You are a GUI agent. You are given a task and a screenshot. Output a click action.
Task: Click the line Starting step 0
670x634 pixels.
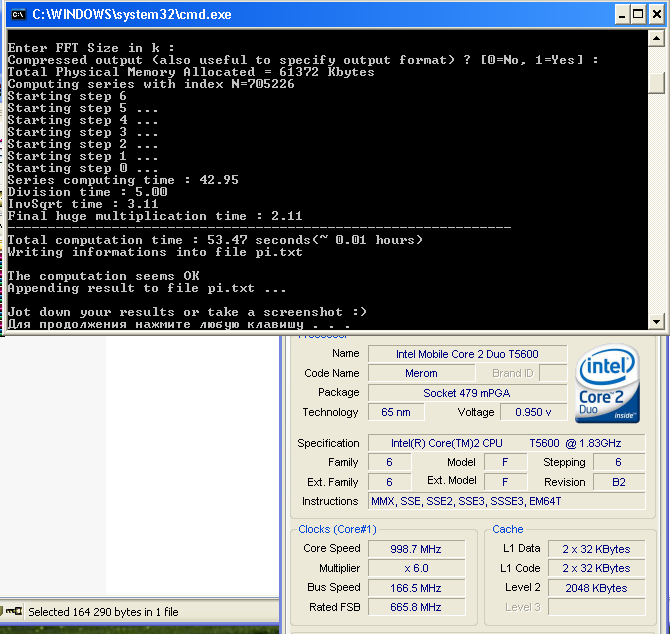83,168
